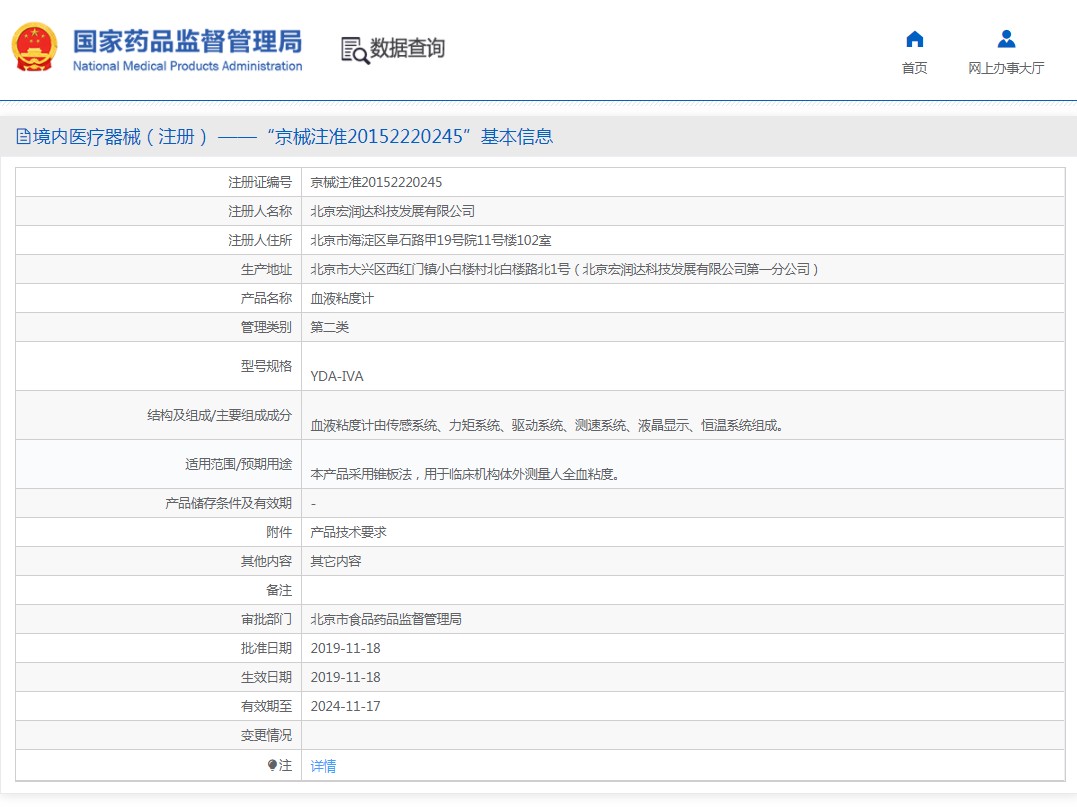Click the 产品储存条件及有效期 label
This screenshot has width=1077, height=809.
pos(229,503)
